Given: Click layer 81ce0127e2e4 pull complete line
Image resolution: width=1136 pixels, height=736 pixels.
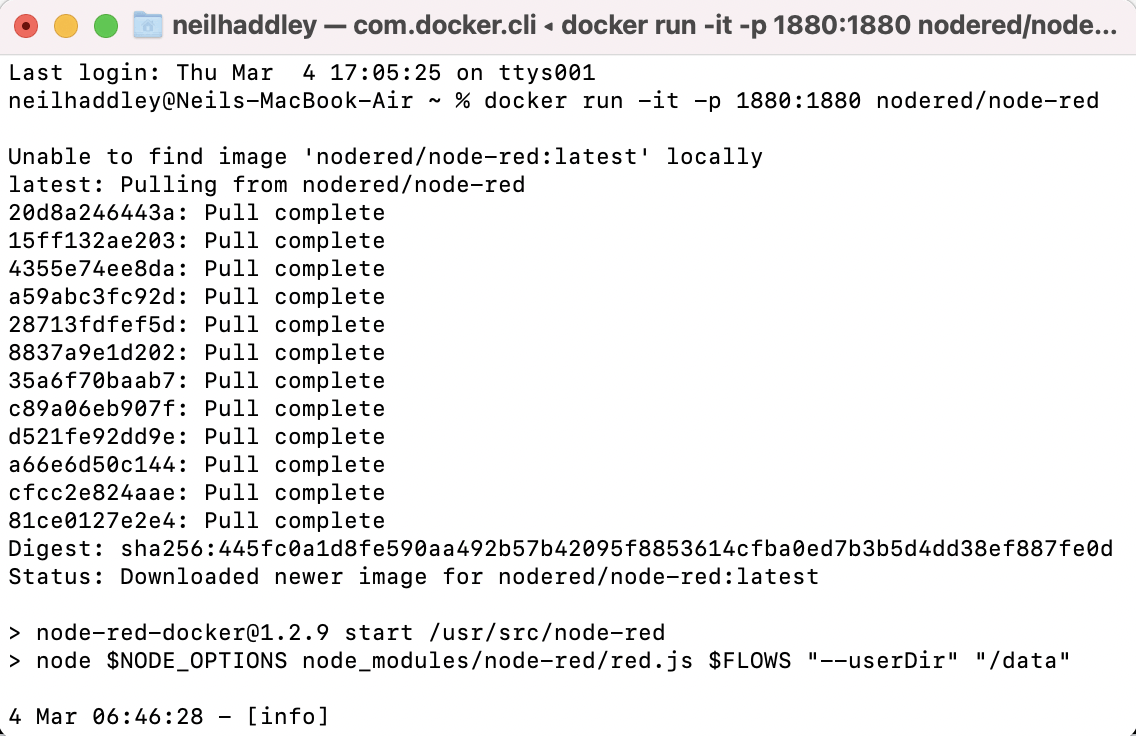Looking at the screenshot, I should pyautogui.click(x=196, y=521).
